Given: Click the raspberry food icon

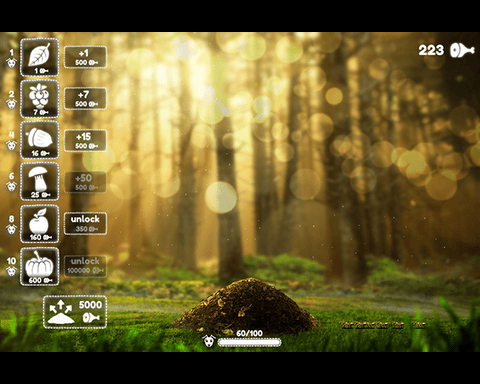Looking at the screenshot, I should pos(40,99).
